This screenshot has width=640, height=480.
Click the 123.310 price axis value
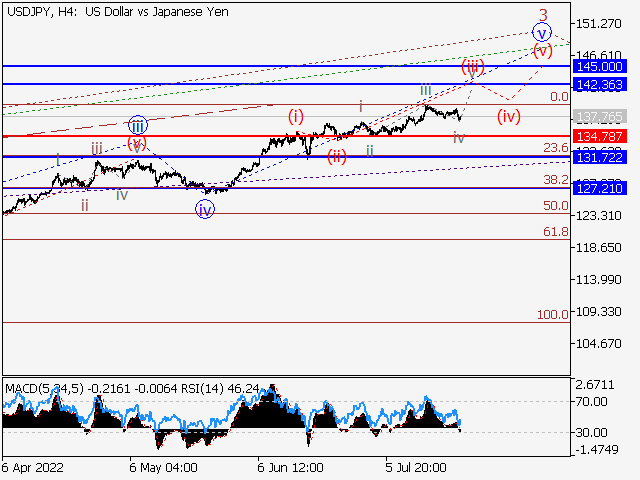click(x=598, y=216)
